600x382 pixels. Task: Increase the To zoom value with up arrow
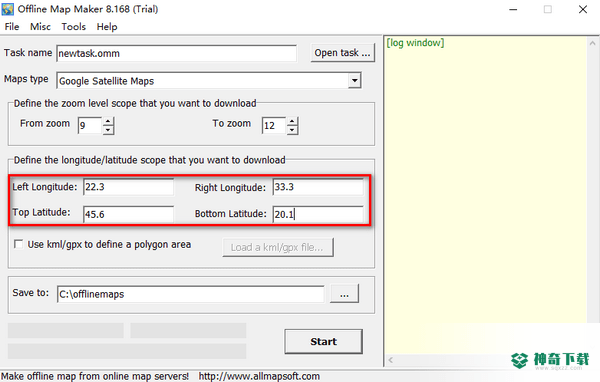coord(292,121)
